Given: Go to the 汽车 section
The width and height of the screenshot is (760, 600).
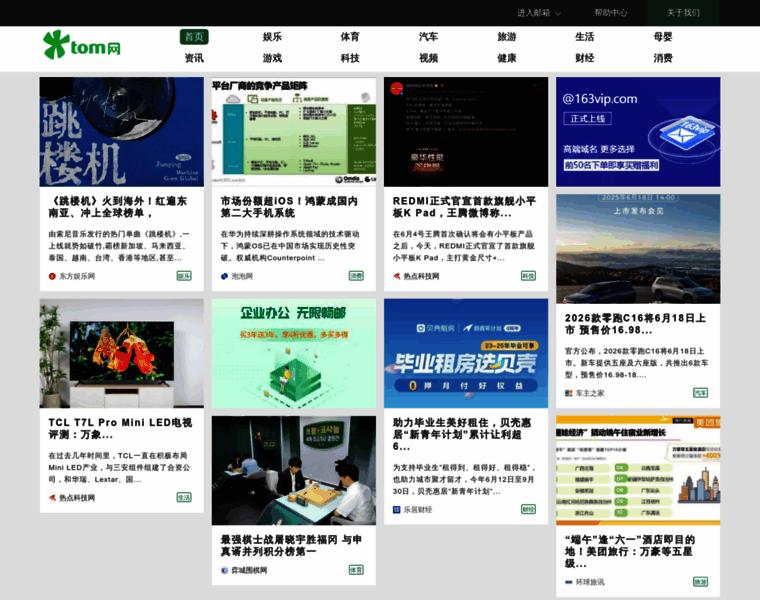Looking at the screenshot, I should tap(428, 37).
